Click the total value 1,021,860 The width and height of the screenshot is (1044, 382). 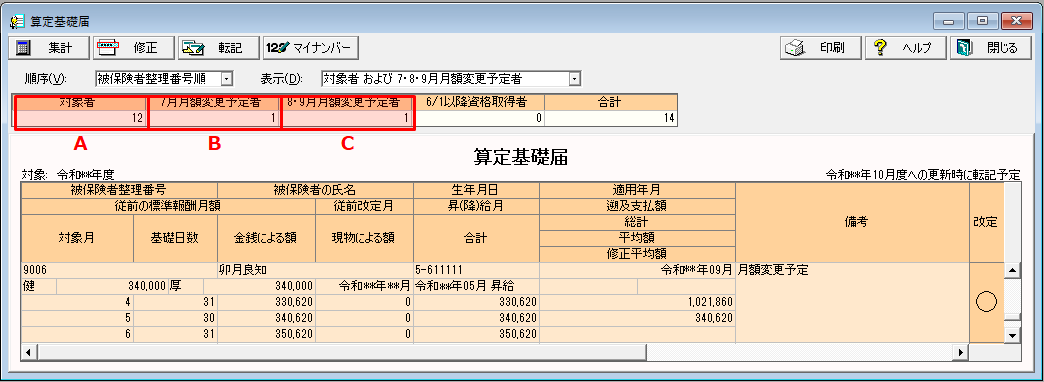click(x=637, y=302)
